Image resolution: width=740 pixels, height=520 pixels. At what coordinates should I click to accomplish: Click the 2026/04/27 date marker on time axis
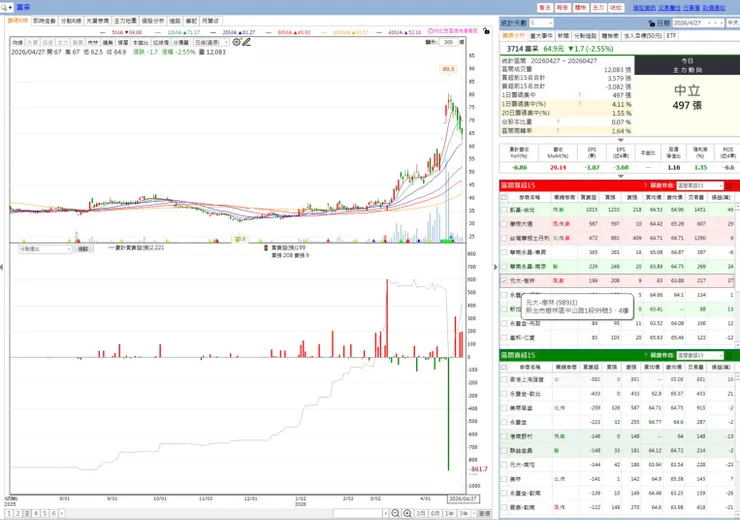[x=463, y=499]
